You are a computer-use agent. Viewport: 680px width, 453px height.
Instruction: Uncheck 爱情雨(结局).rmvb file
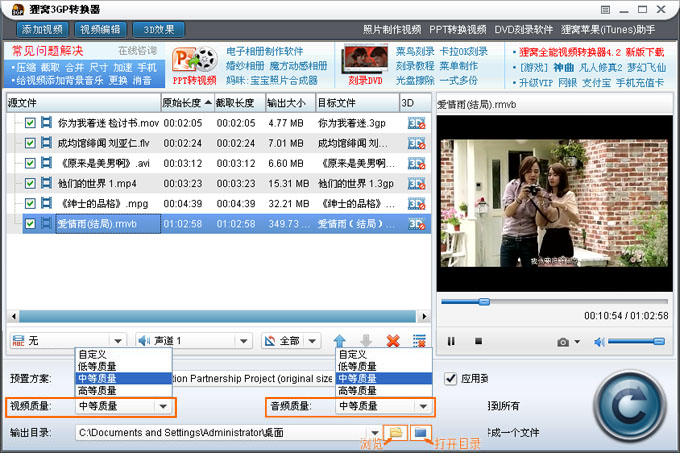tap(30, 224)
